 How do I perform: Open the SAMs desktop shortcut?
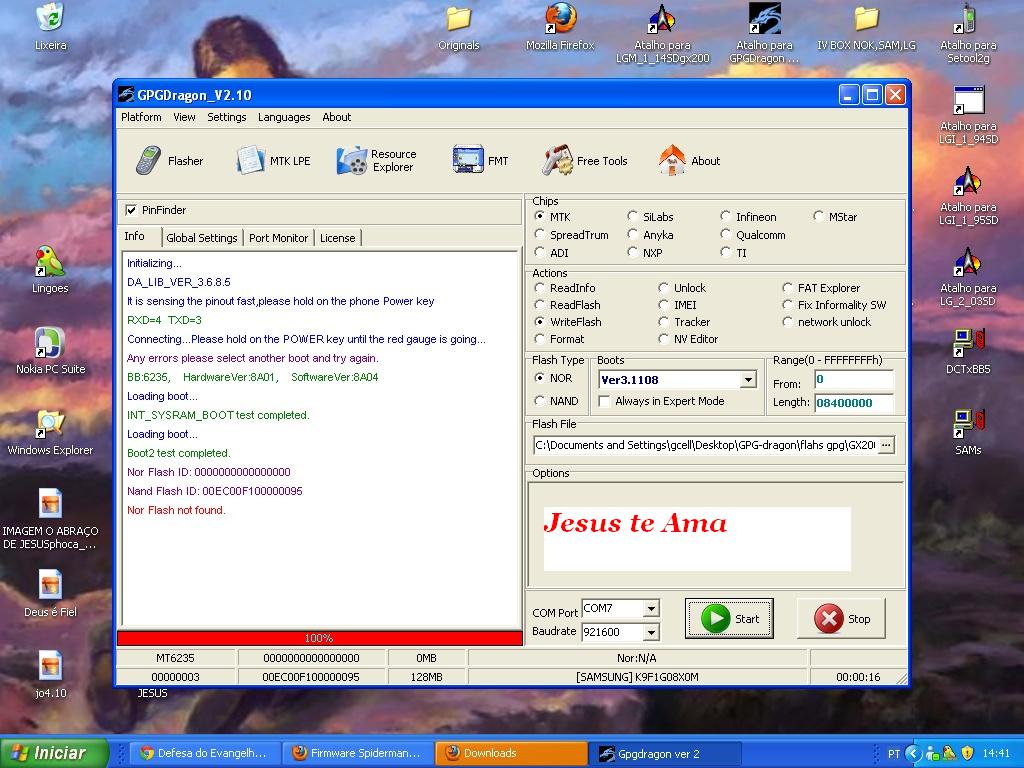coord(968,432)
